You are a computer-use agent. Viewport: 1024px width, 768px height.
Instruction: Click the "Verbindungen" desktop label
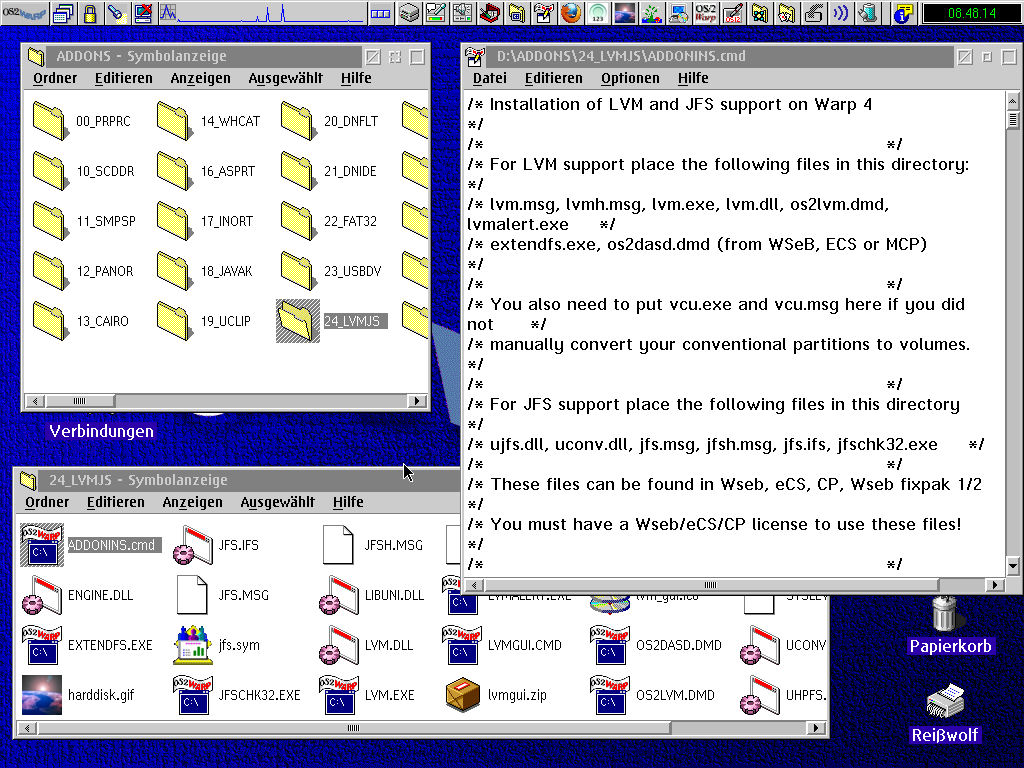pos(102,431)
